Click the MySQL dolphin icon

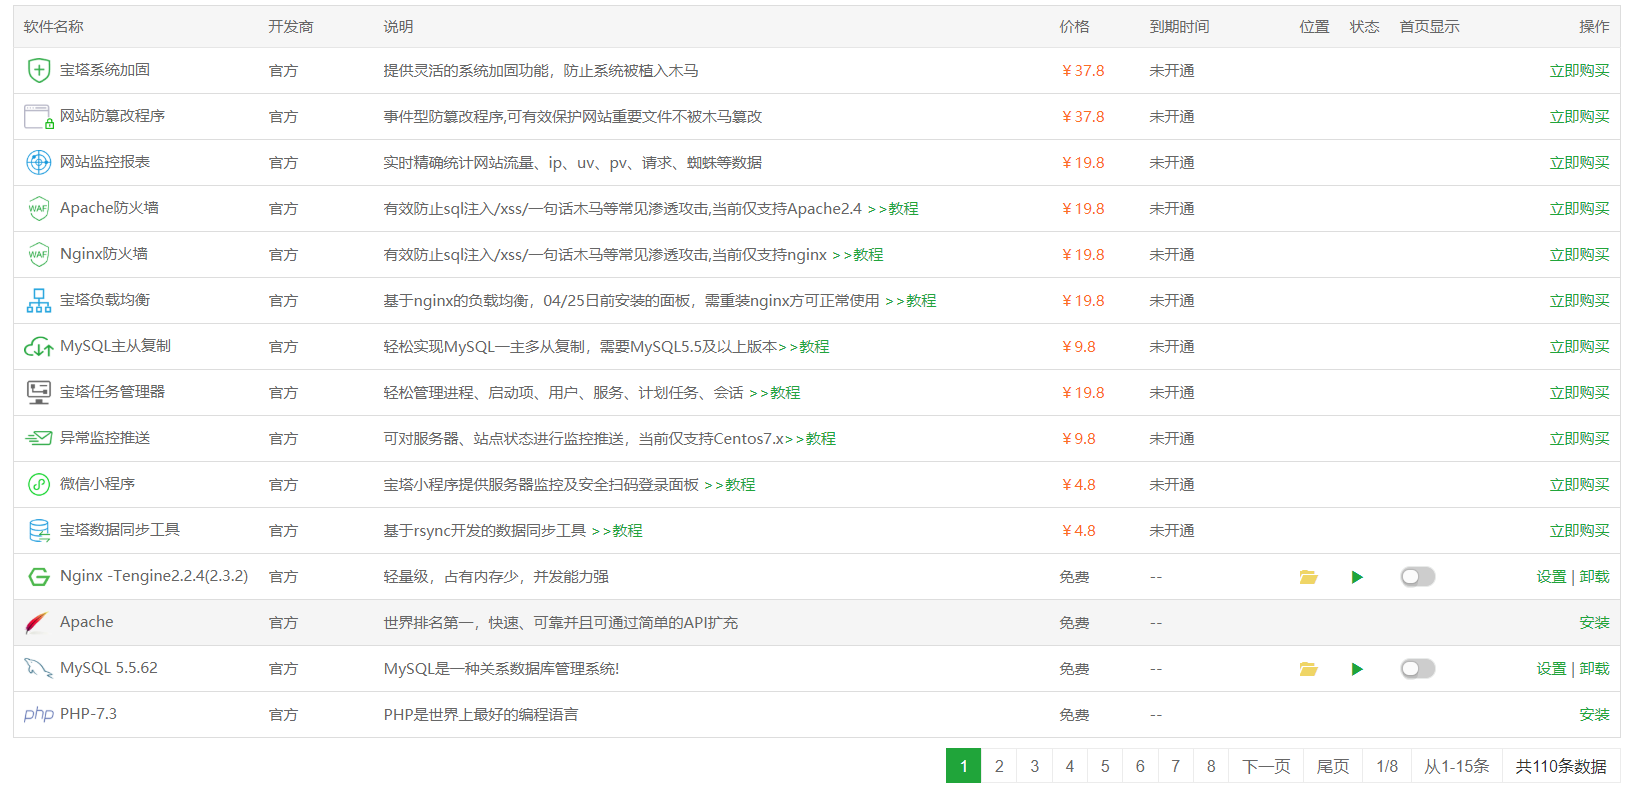coord(38,668)
